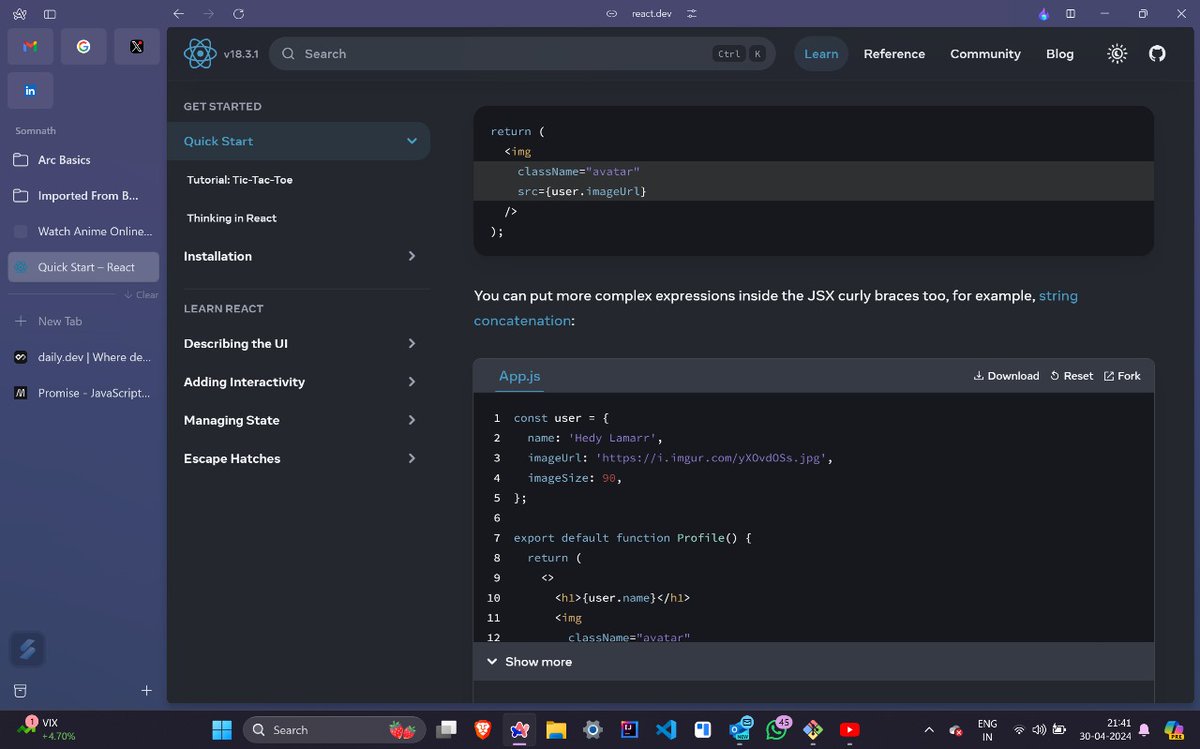This screenshot has width=1200, height=749.
Task: Open IntelliJ IDEA from the taskbar
Action: coord(630,730)
